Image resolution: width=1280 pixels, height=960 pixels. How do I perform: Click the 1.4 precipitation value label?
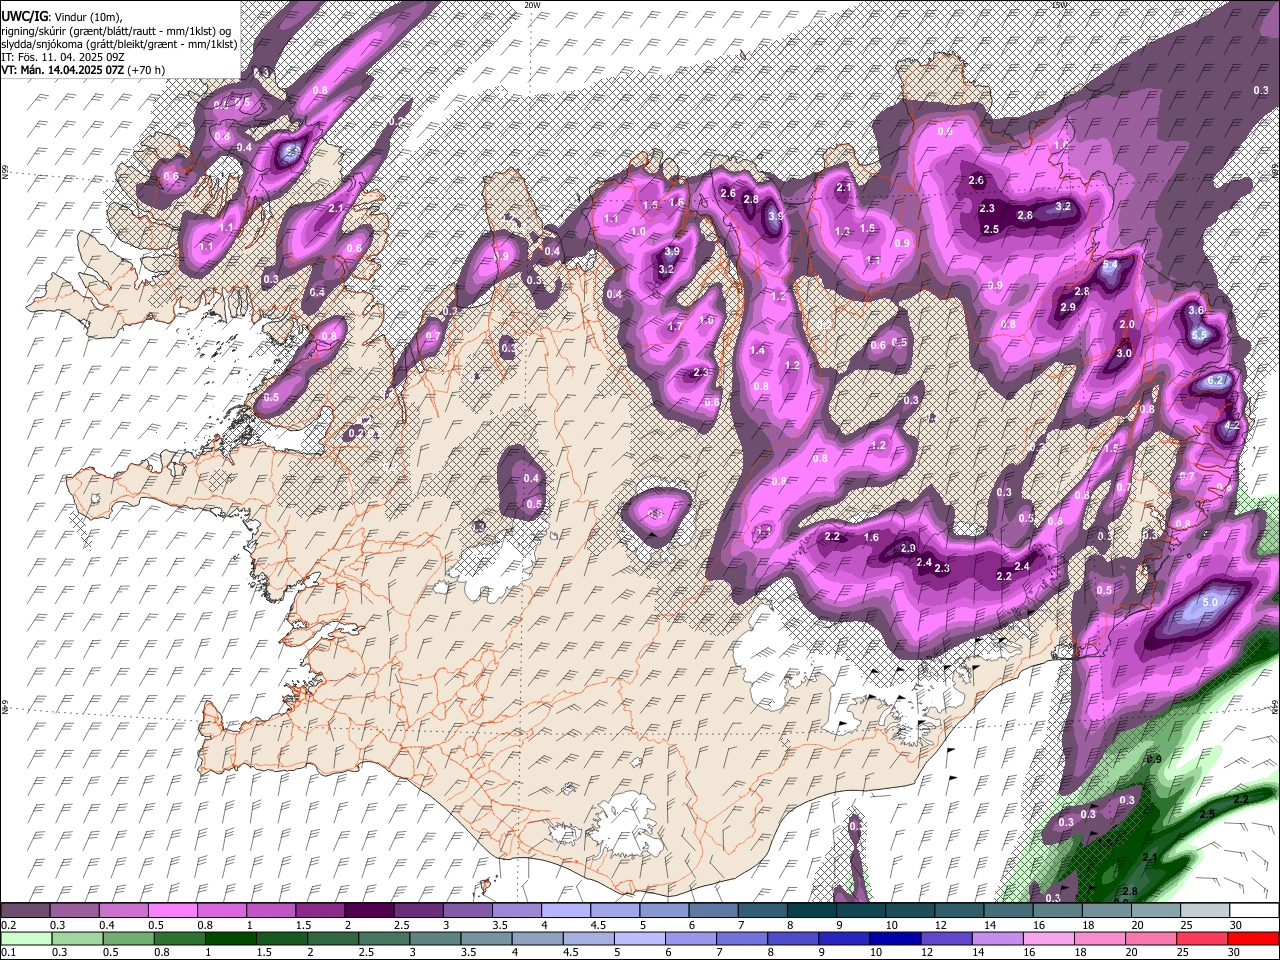point(758,351)
